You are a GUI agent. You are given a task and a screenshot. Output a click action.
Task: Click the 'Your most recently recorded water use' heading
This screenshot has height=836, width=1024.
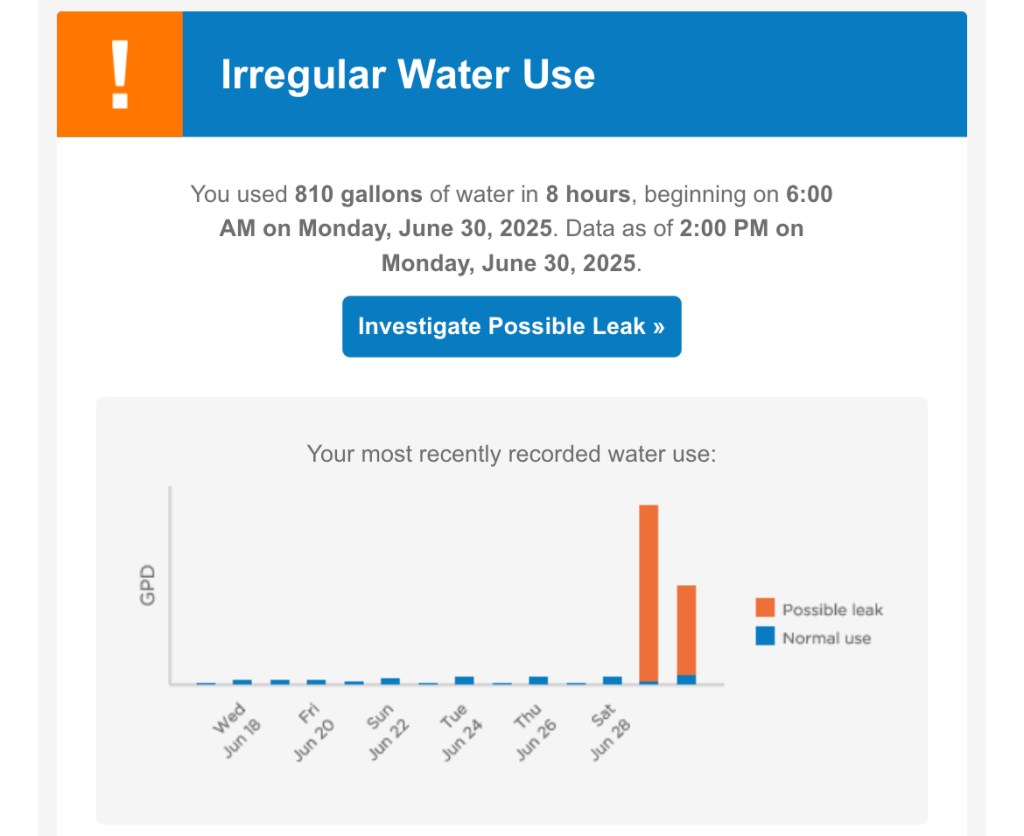(511, 454)
